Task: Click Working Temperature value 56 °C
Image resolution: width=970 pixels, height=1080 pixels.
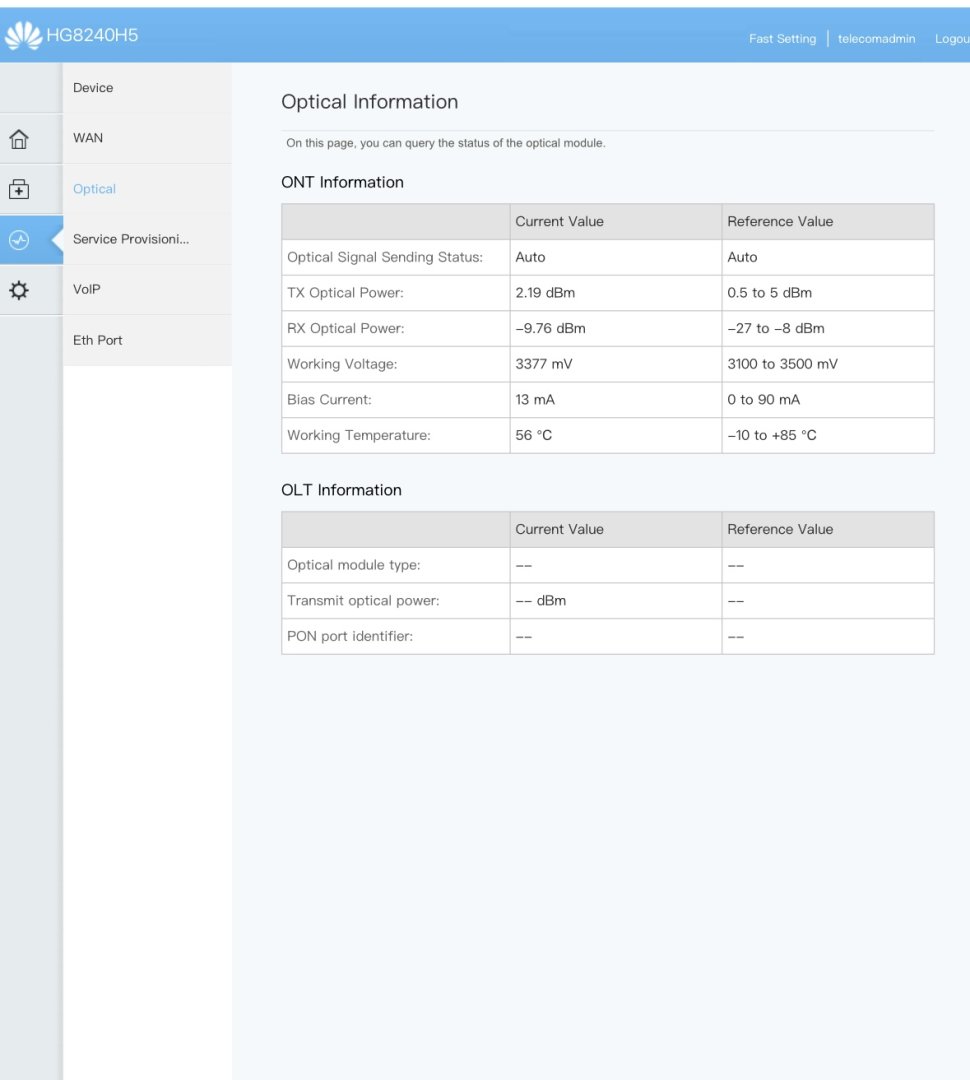Action: (534, 435)
